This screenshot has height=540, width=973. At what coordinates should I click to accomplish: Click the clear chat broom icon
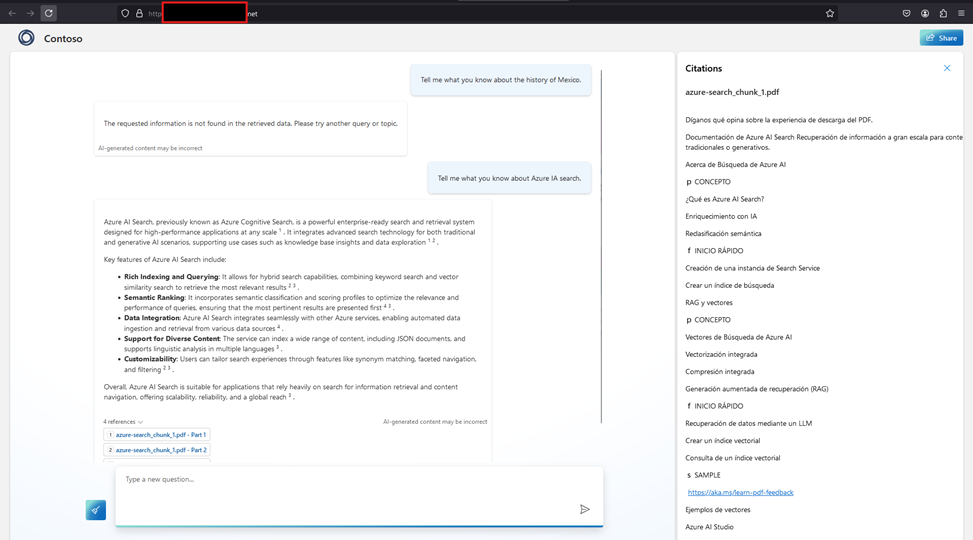click(x=96, y=510)
